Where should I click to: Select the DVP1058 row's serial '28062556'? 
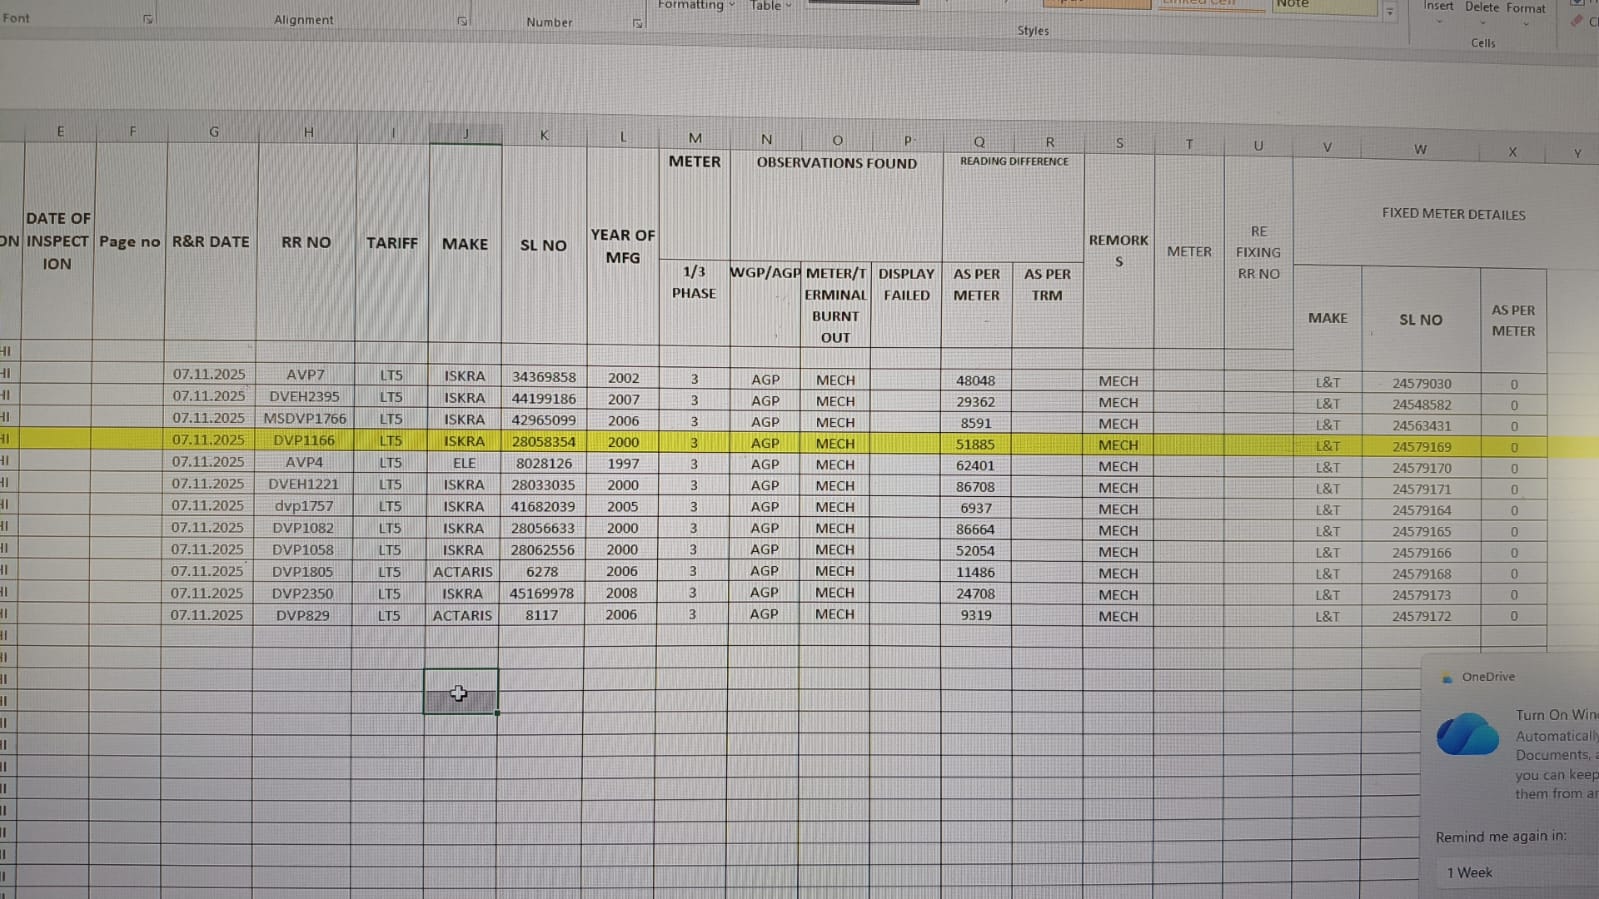(543, 550)
